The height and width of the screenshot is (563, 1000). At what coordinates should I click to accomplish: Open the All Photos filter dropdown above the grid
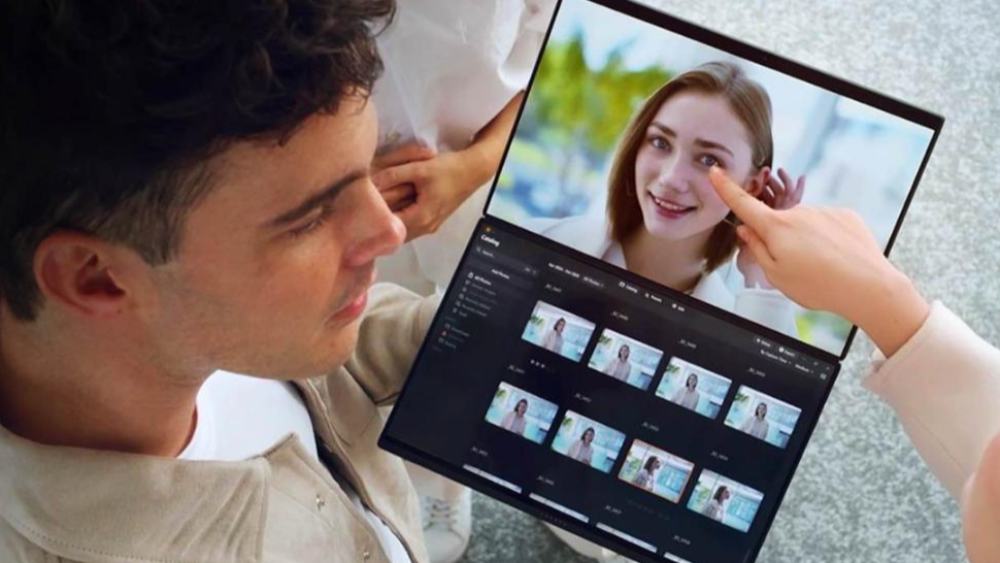(x=592, y=282)
